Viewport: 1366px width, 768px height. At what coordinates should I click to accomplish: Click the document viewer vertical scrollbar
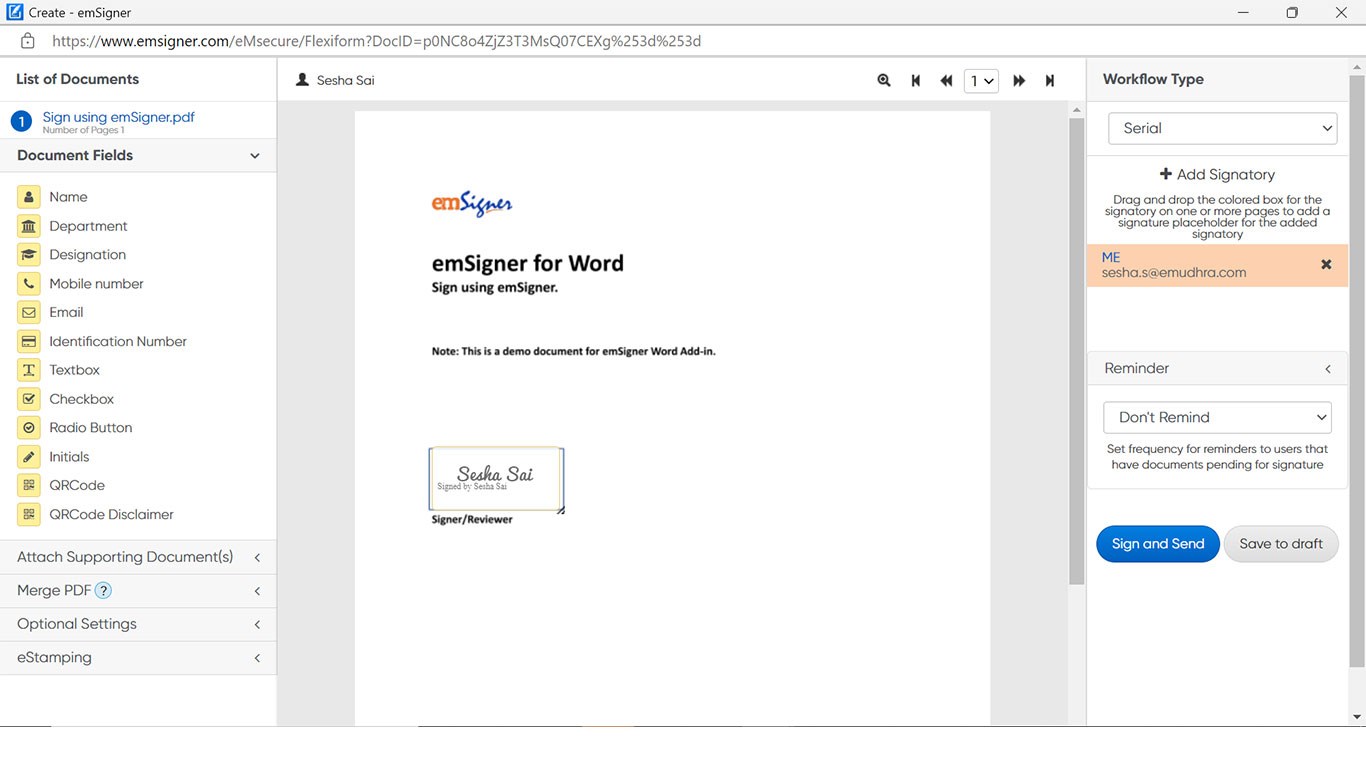[1077, 352]
